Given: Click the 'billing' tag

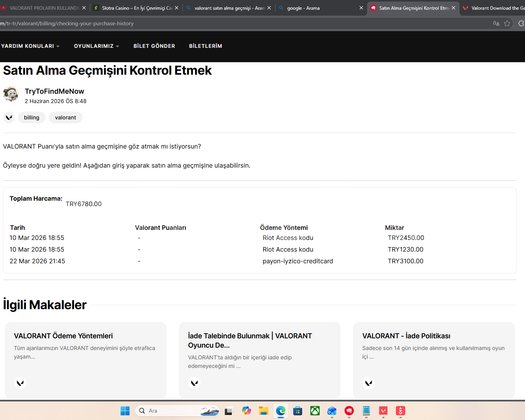Looking at the screenshot, I should click(x=31, y=118).
